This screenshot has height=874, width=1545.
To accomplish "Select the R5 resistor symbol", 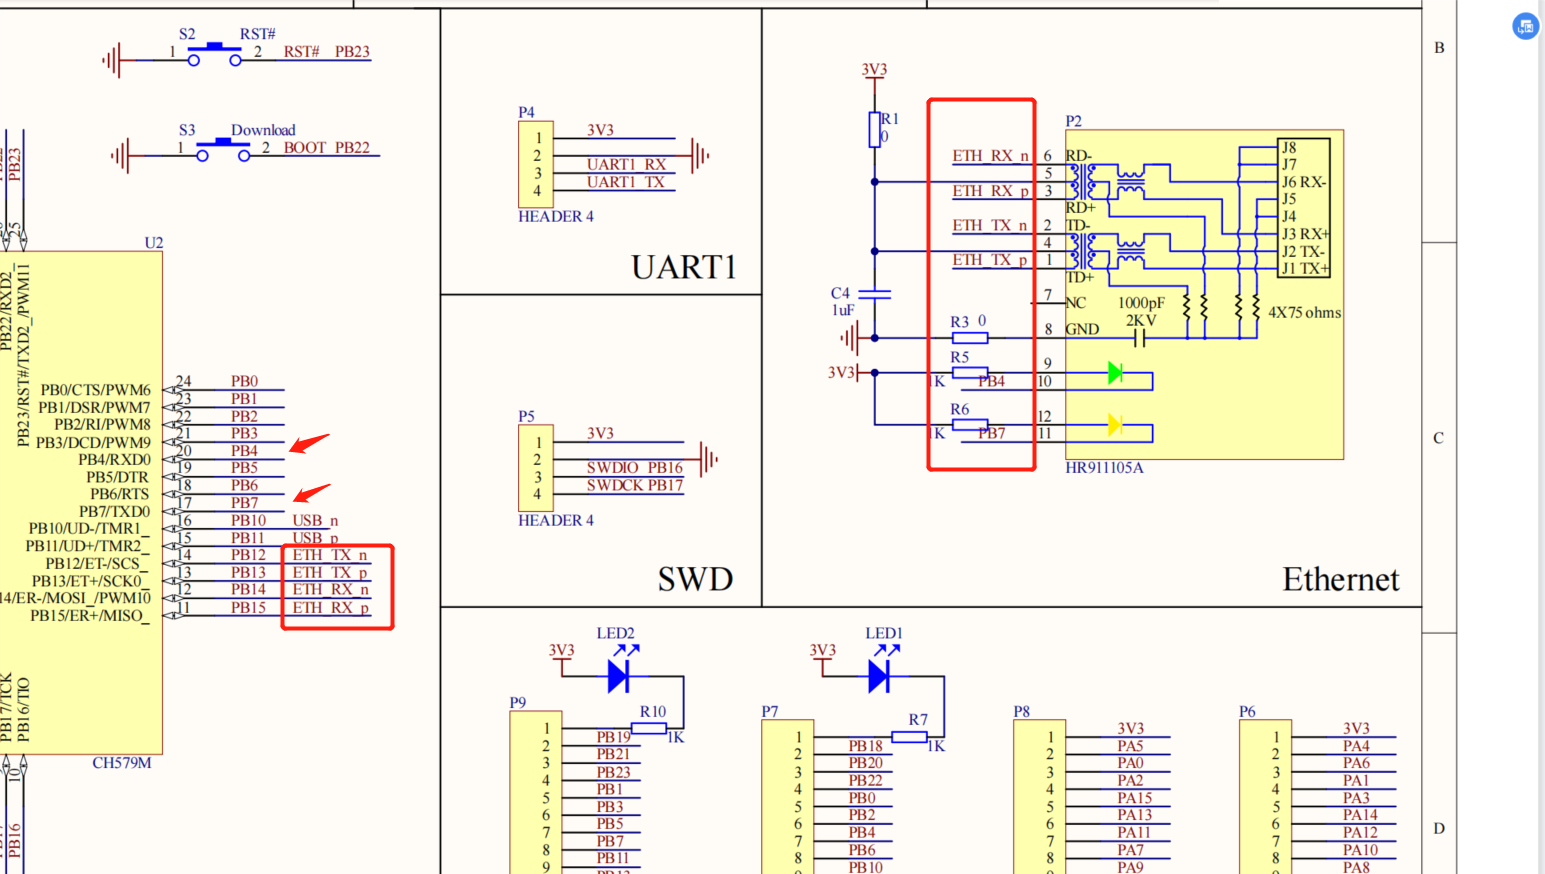I will (970, 372).
